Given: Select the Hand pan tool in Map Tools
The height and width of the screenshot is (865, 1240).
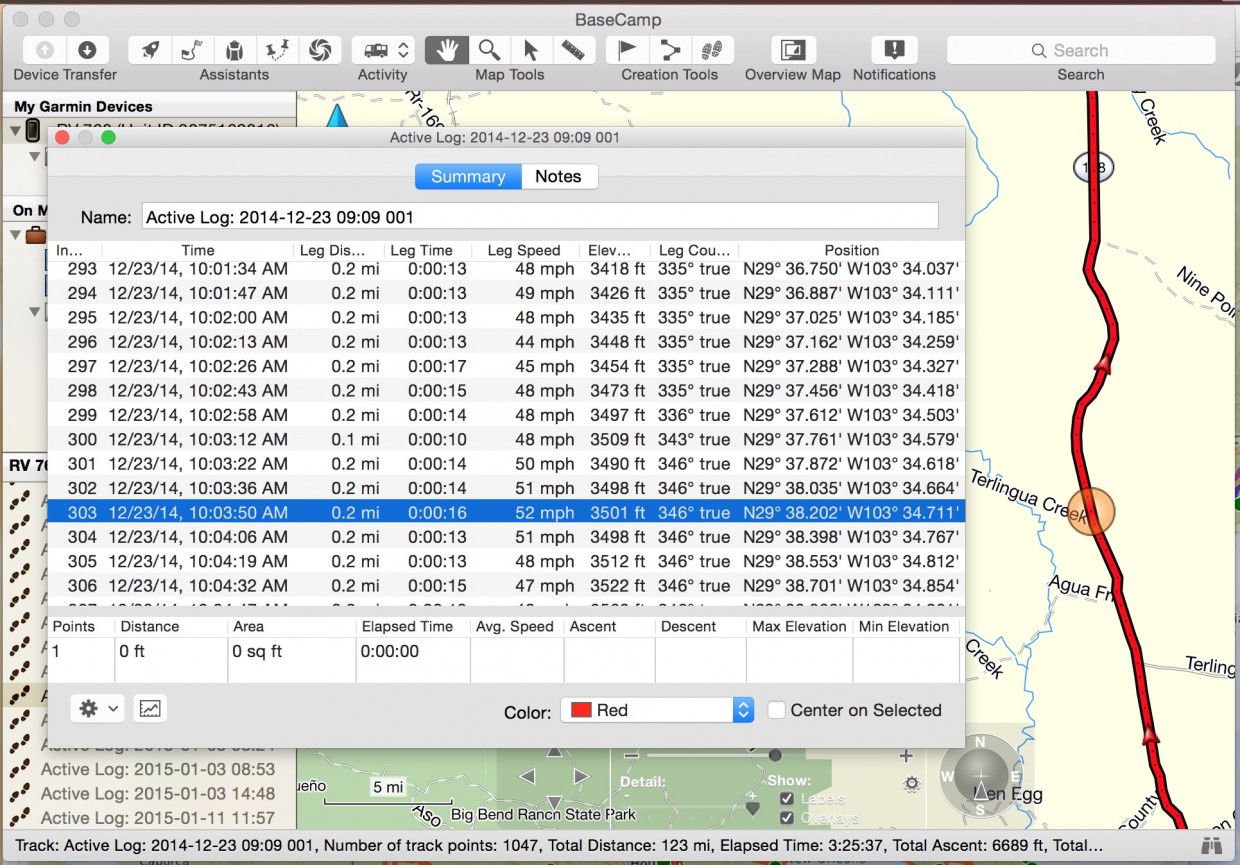Looking at the screenshot, I should pyautogui.click(x=447, y=50).
